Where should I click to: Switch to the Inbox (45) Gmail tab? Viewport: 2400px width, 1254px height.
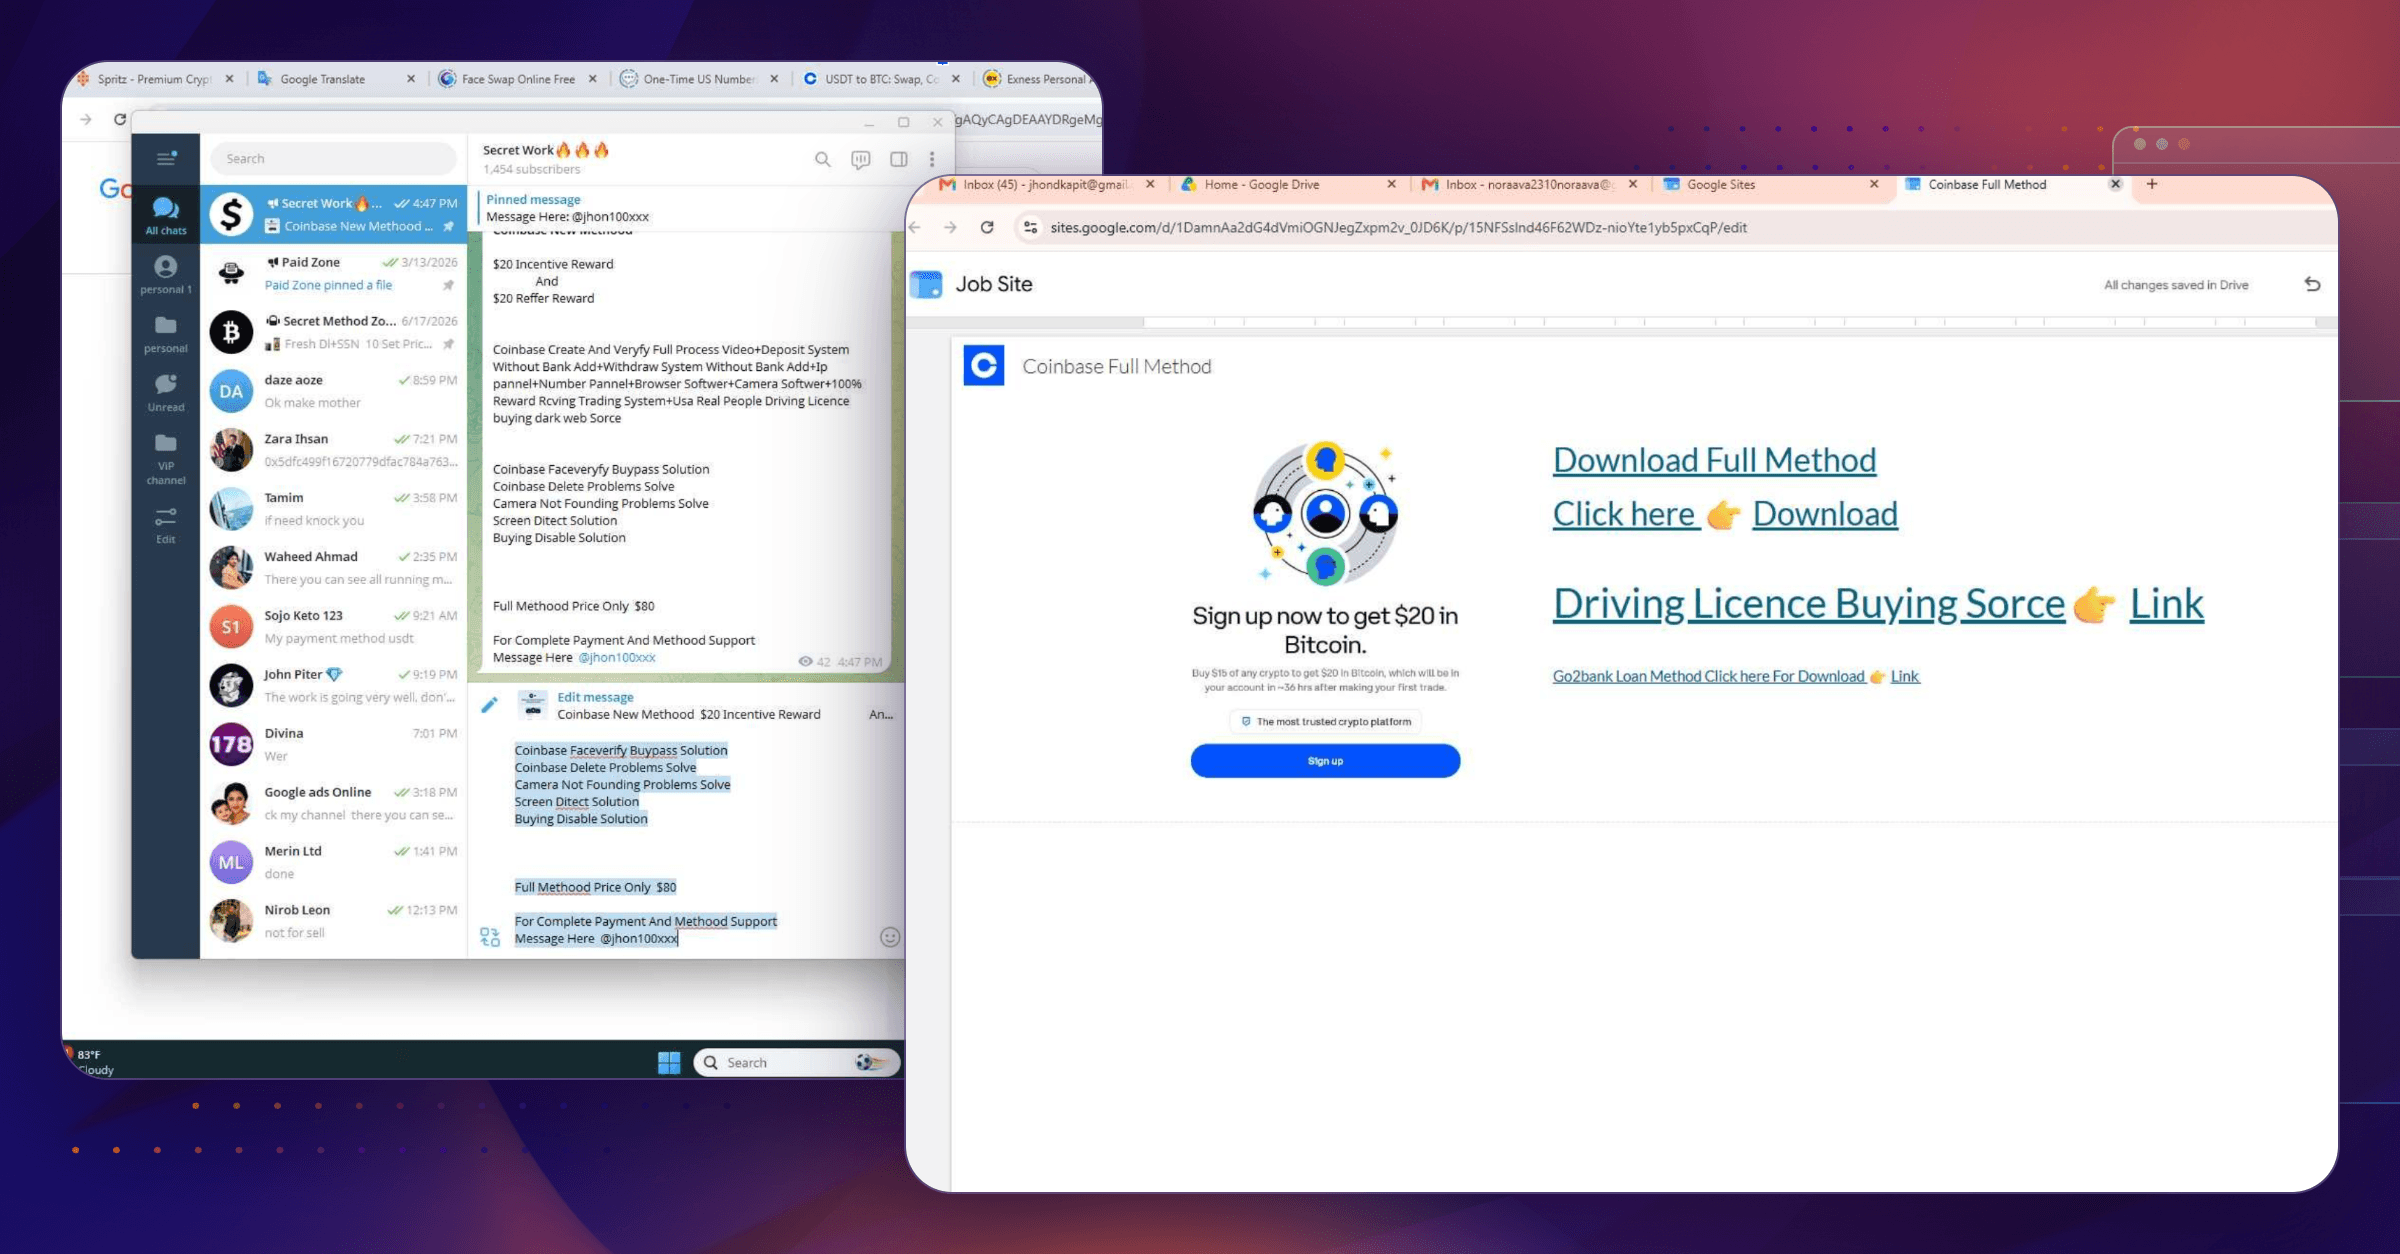point(1046,184)
